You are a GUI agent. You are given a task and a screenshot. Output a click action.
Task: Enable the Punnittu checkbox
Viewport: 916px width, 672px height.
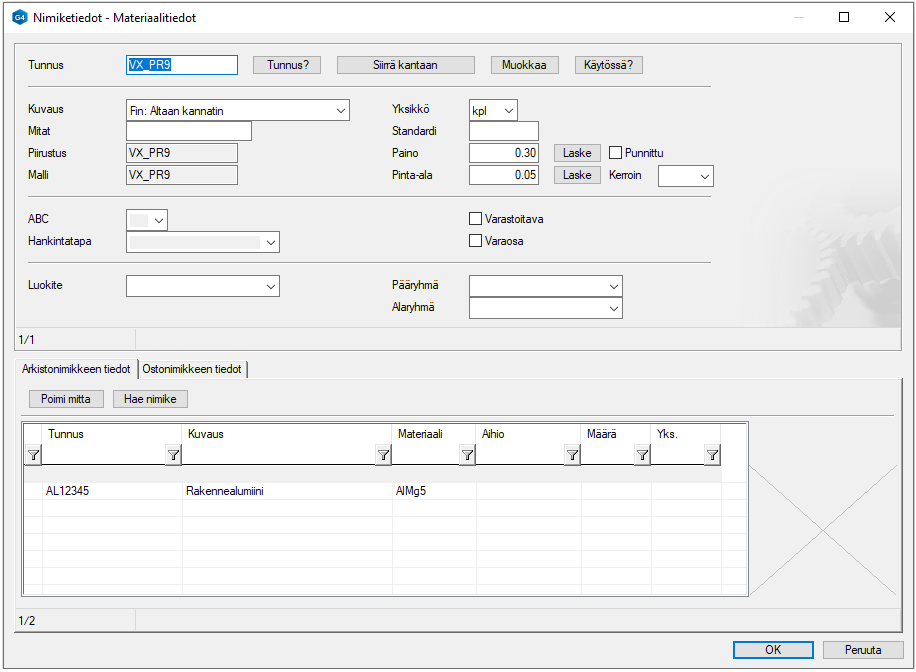tap(616, 153)
